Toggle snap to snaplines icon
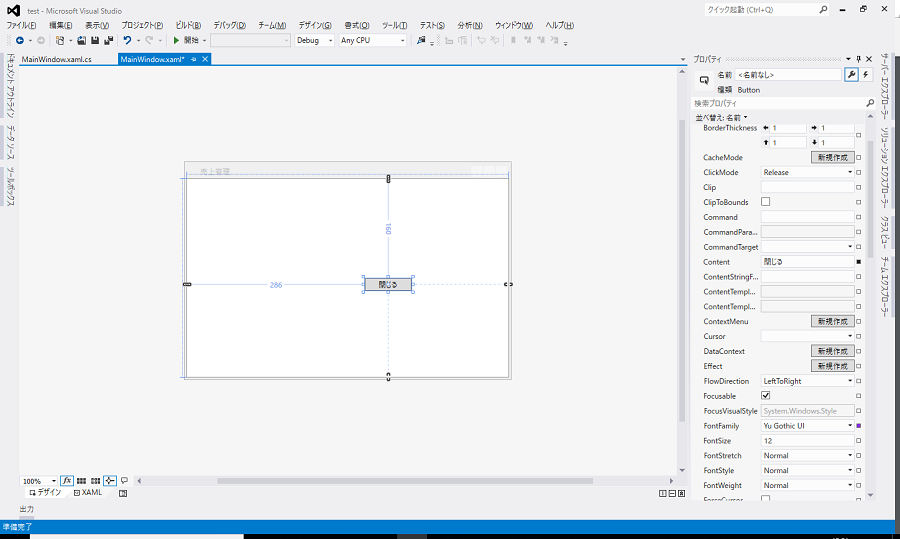900x539 pixels. [110, 480]
